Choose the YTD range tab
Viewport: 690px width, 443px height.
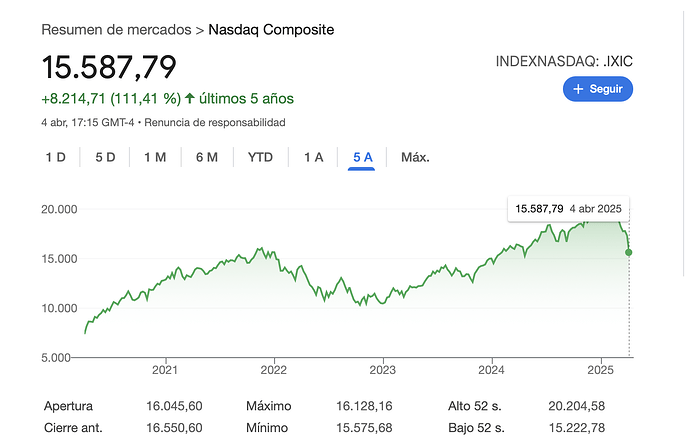pyautogui.click(x=260, y=157)
